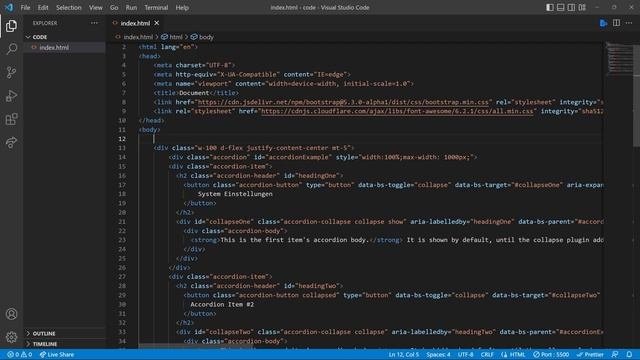Open the Help menu
The width and height of the screenshot is (640, 360).
(182, 7)
